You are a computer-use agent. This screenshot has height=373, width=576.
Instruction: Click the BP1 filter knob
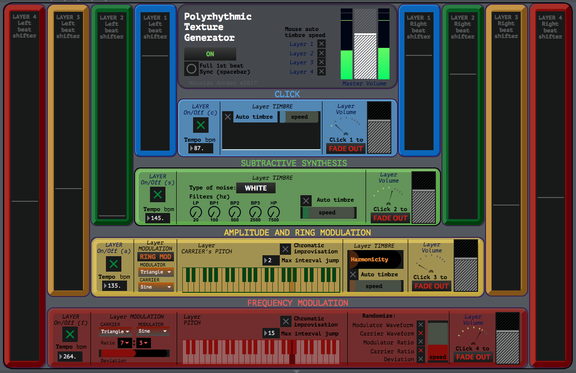pos(214,212)
